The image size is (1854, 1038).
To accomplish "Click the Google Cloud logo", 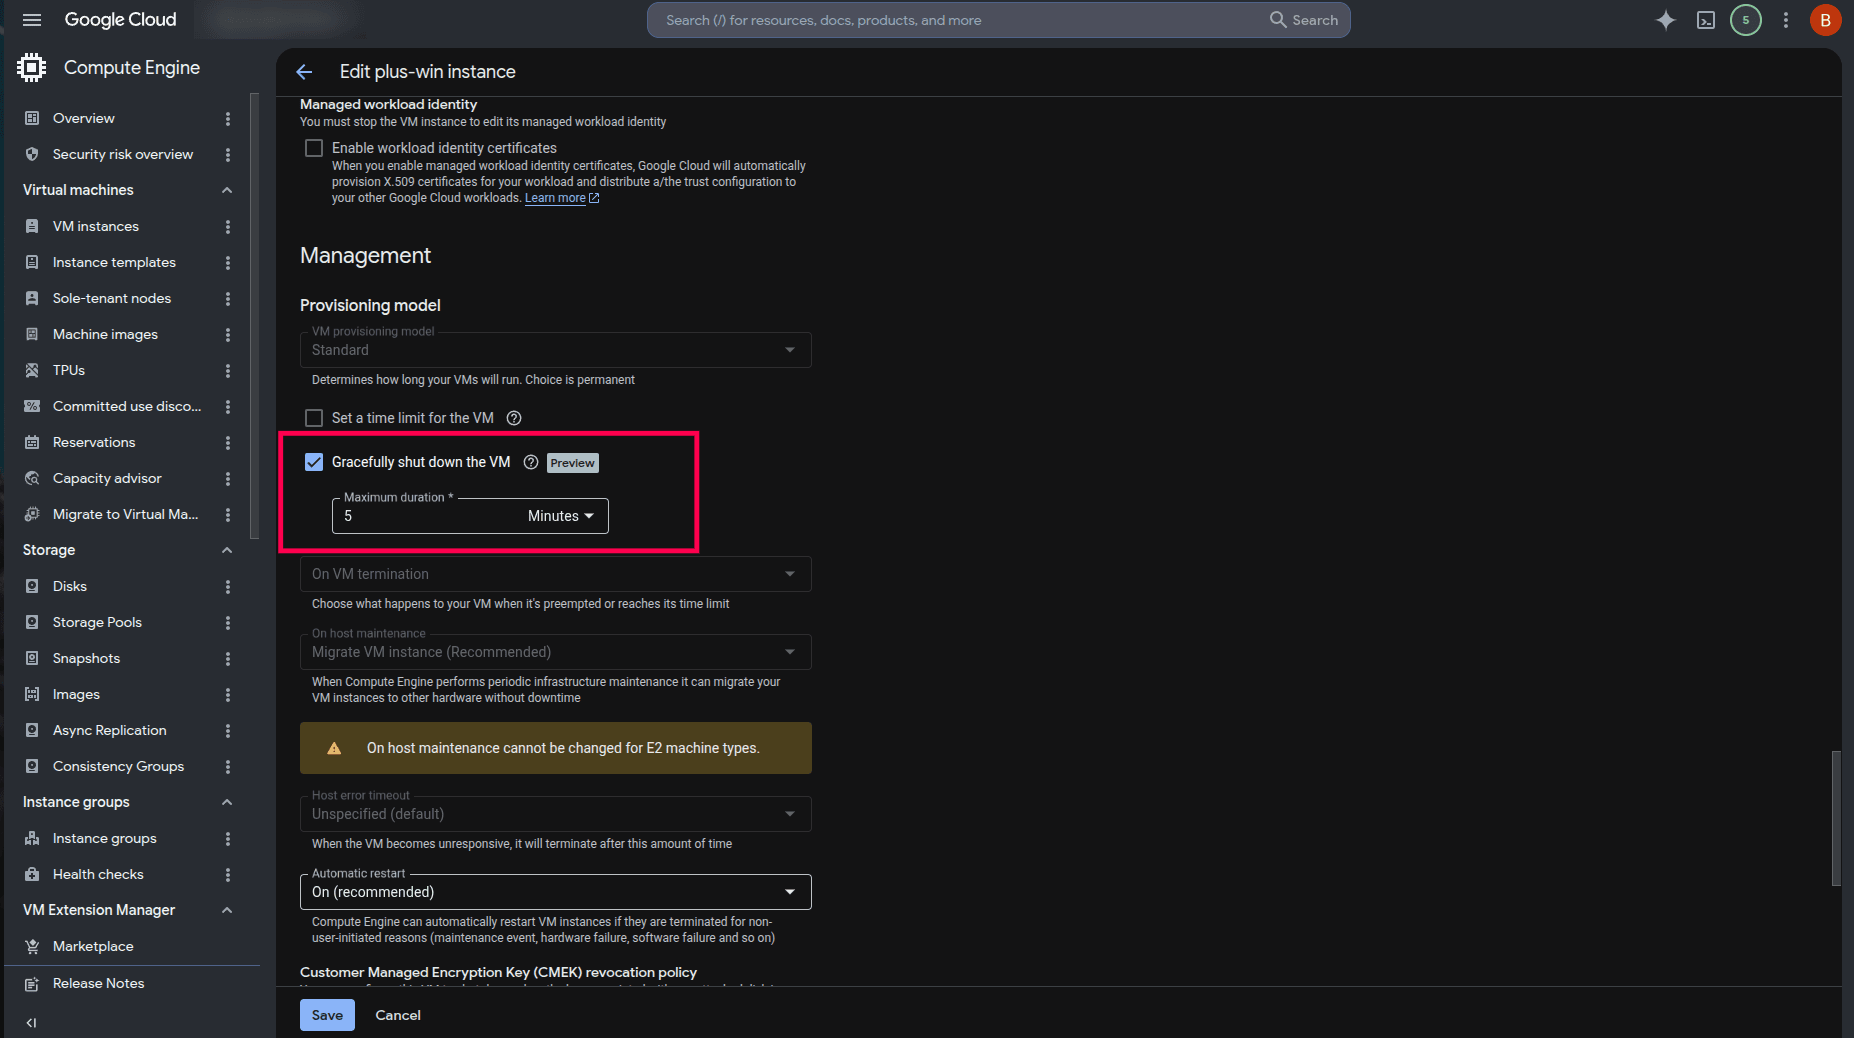I will [x=120, y=20].
